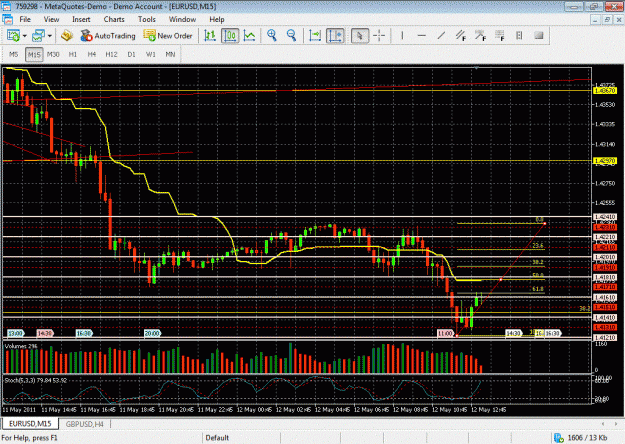Select the rectangle shape tool
The image size is (625, 444).
pyautogui.click(x=539, y=36)
